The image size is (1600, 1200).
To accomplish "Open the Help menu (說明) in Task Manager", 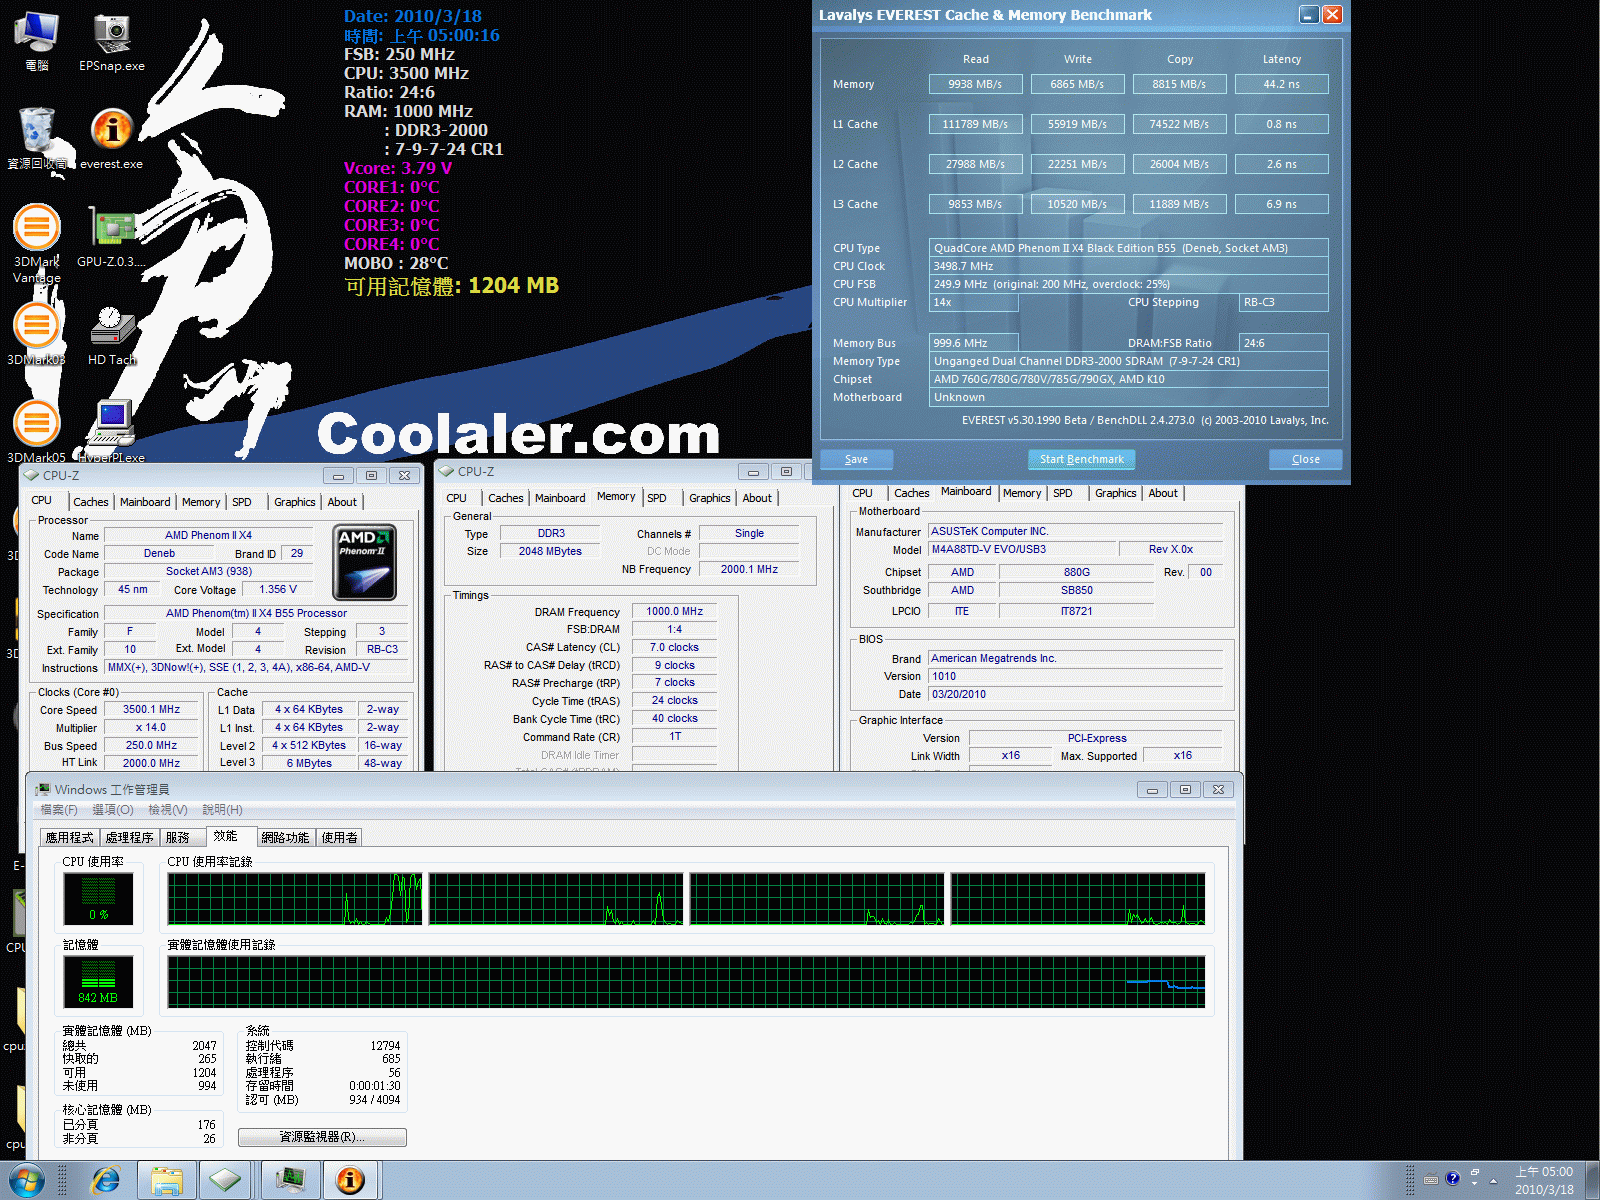I will coord(222,809).
